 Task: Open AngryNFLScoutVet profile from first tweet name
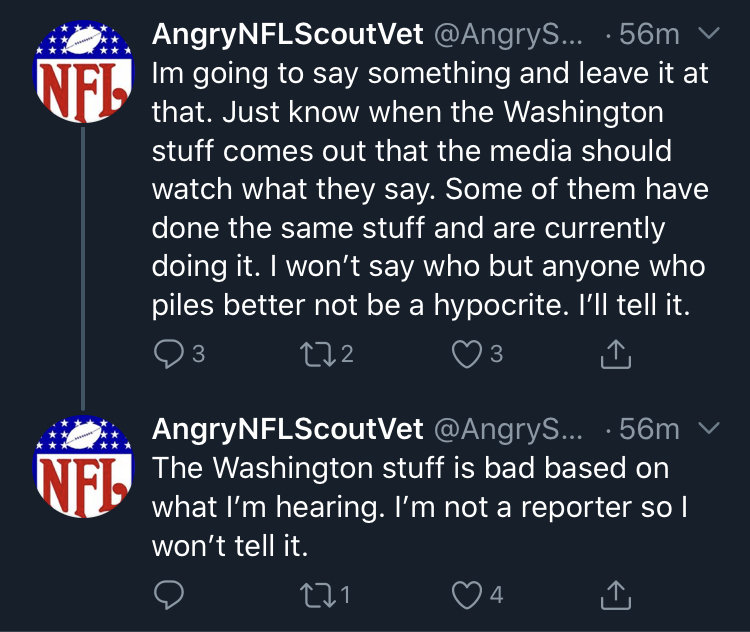(x=287, y=34)
